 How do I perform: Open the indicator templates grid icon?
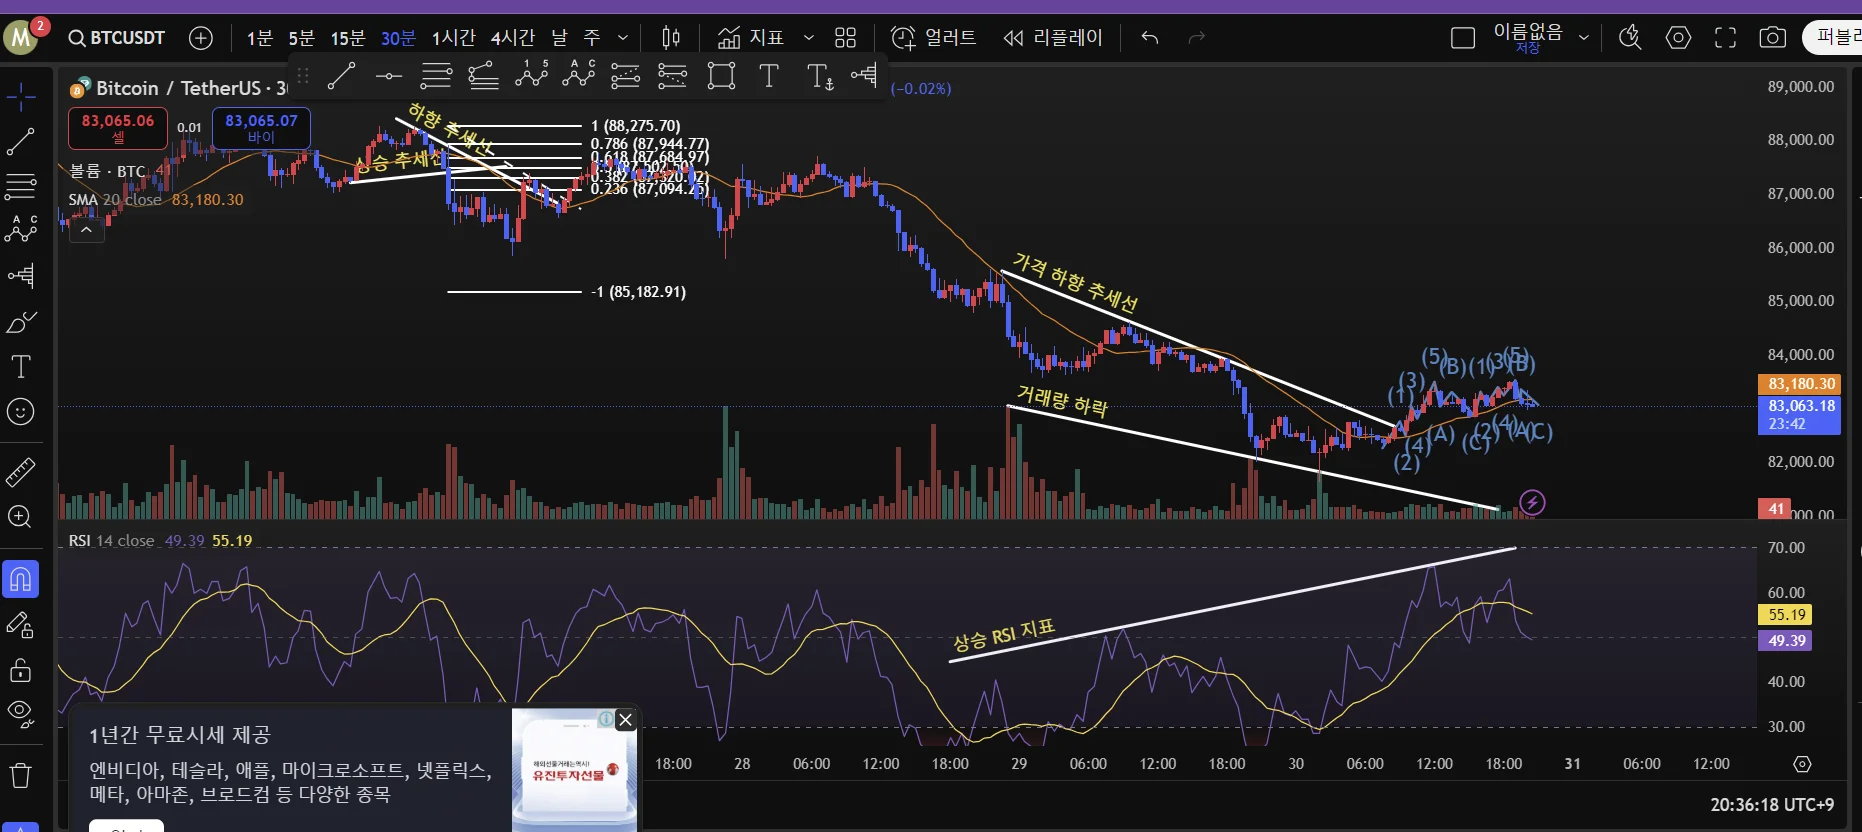(846, 38)
